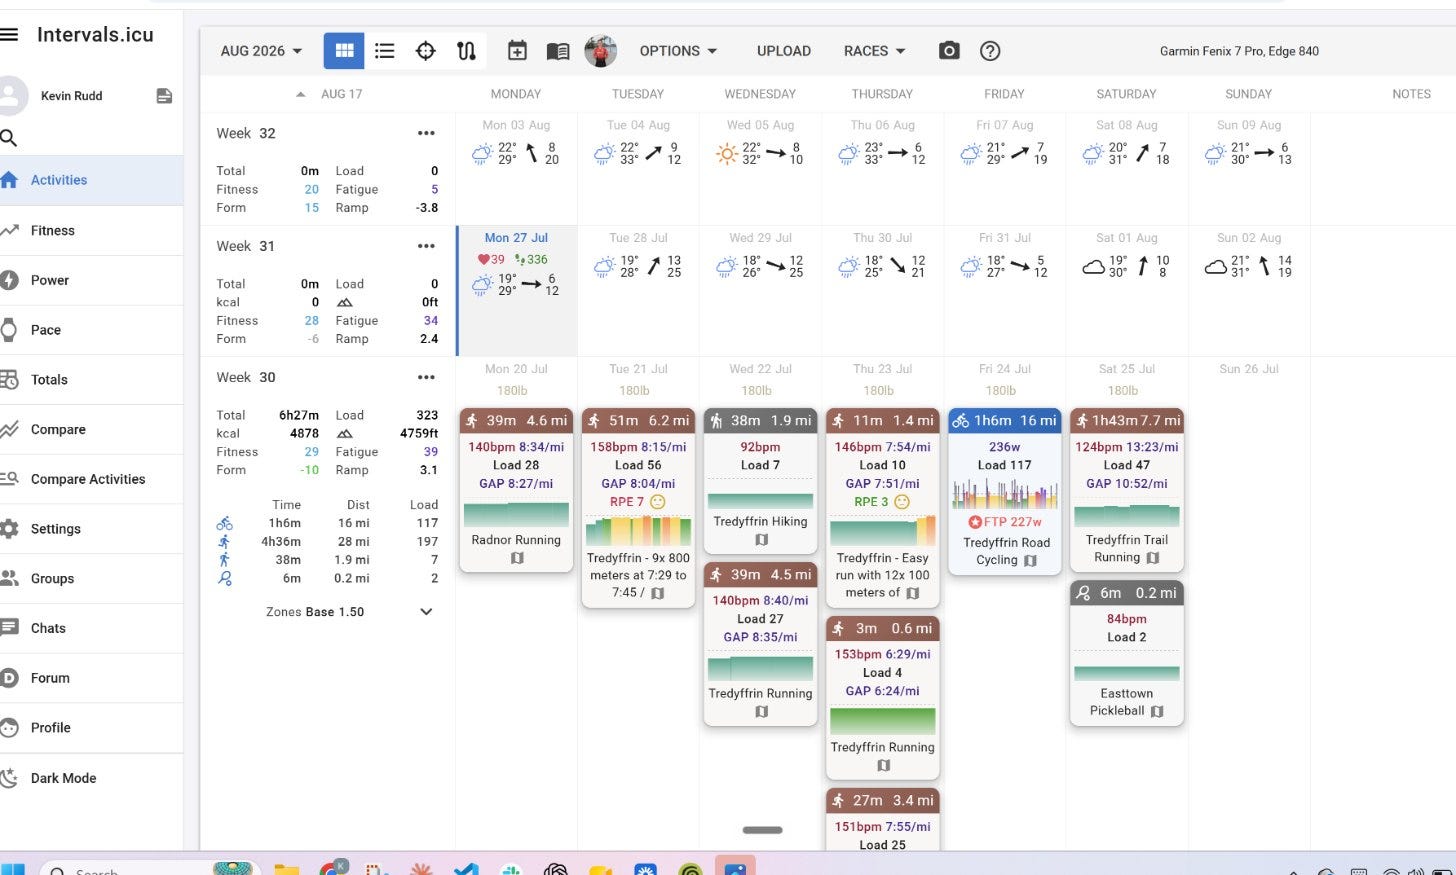Viewport: 1456px width, 875px height.
Task: Open the hamburger menu next to Intervals.icu
Action: point(9,35)
